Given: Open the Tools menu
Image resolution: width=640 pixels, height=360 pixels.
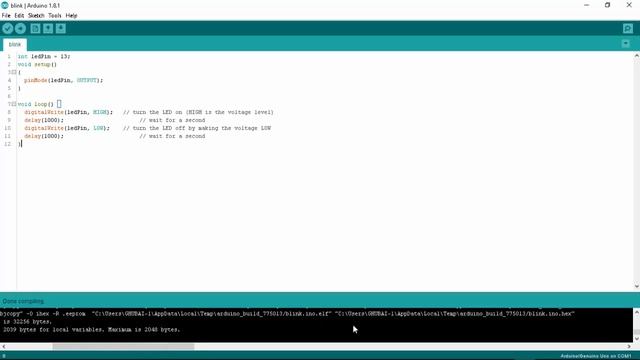Looking at the screenshot, I should (x=54, y=16).
